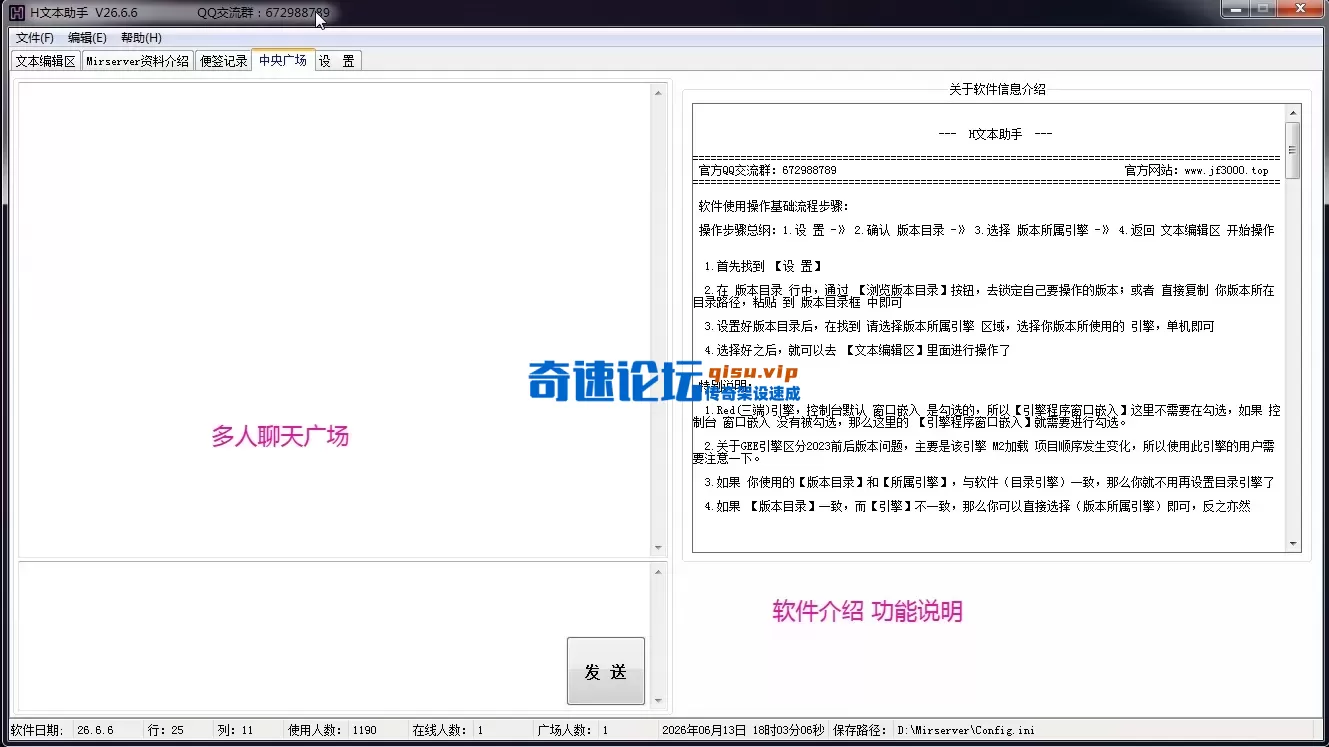
Task: Click the software info scrollbar down arrow
Action: (x=1293, y=544)
